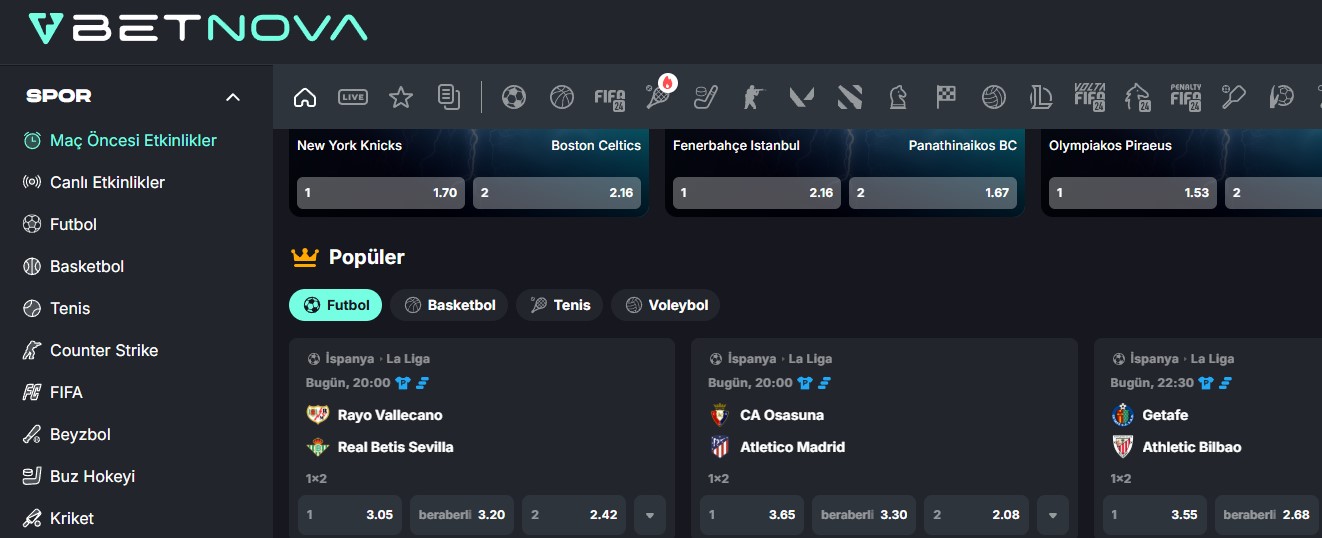
Task: Expand more markets for CA Osasuna match
Action: [x=1052, y=515]
